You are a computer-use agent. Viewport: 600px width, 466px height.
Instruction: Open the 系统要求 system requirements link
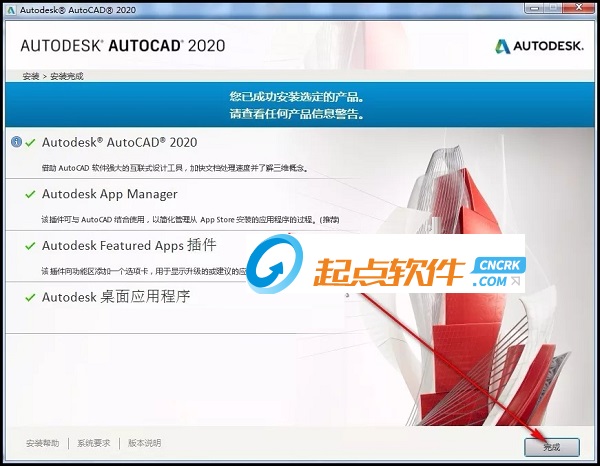point(95,443)
